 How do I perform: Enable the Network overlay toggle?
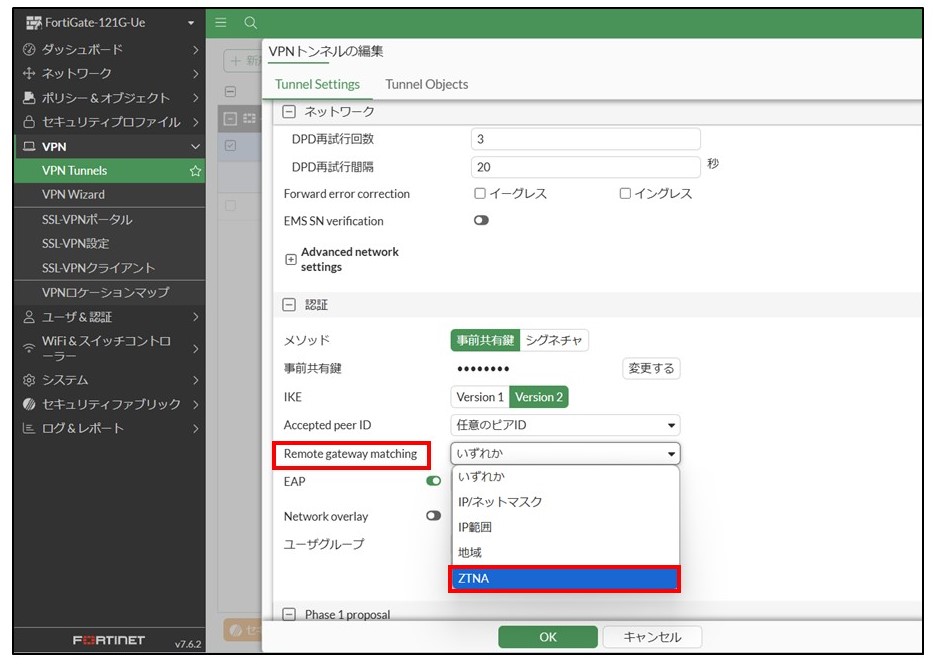click(433, 516)
